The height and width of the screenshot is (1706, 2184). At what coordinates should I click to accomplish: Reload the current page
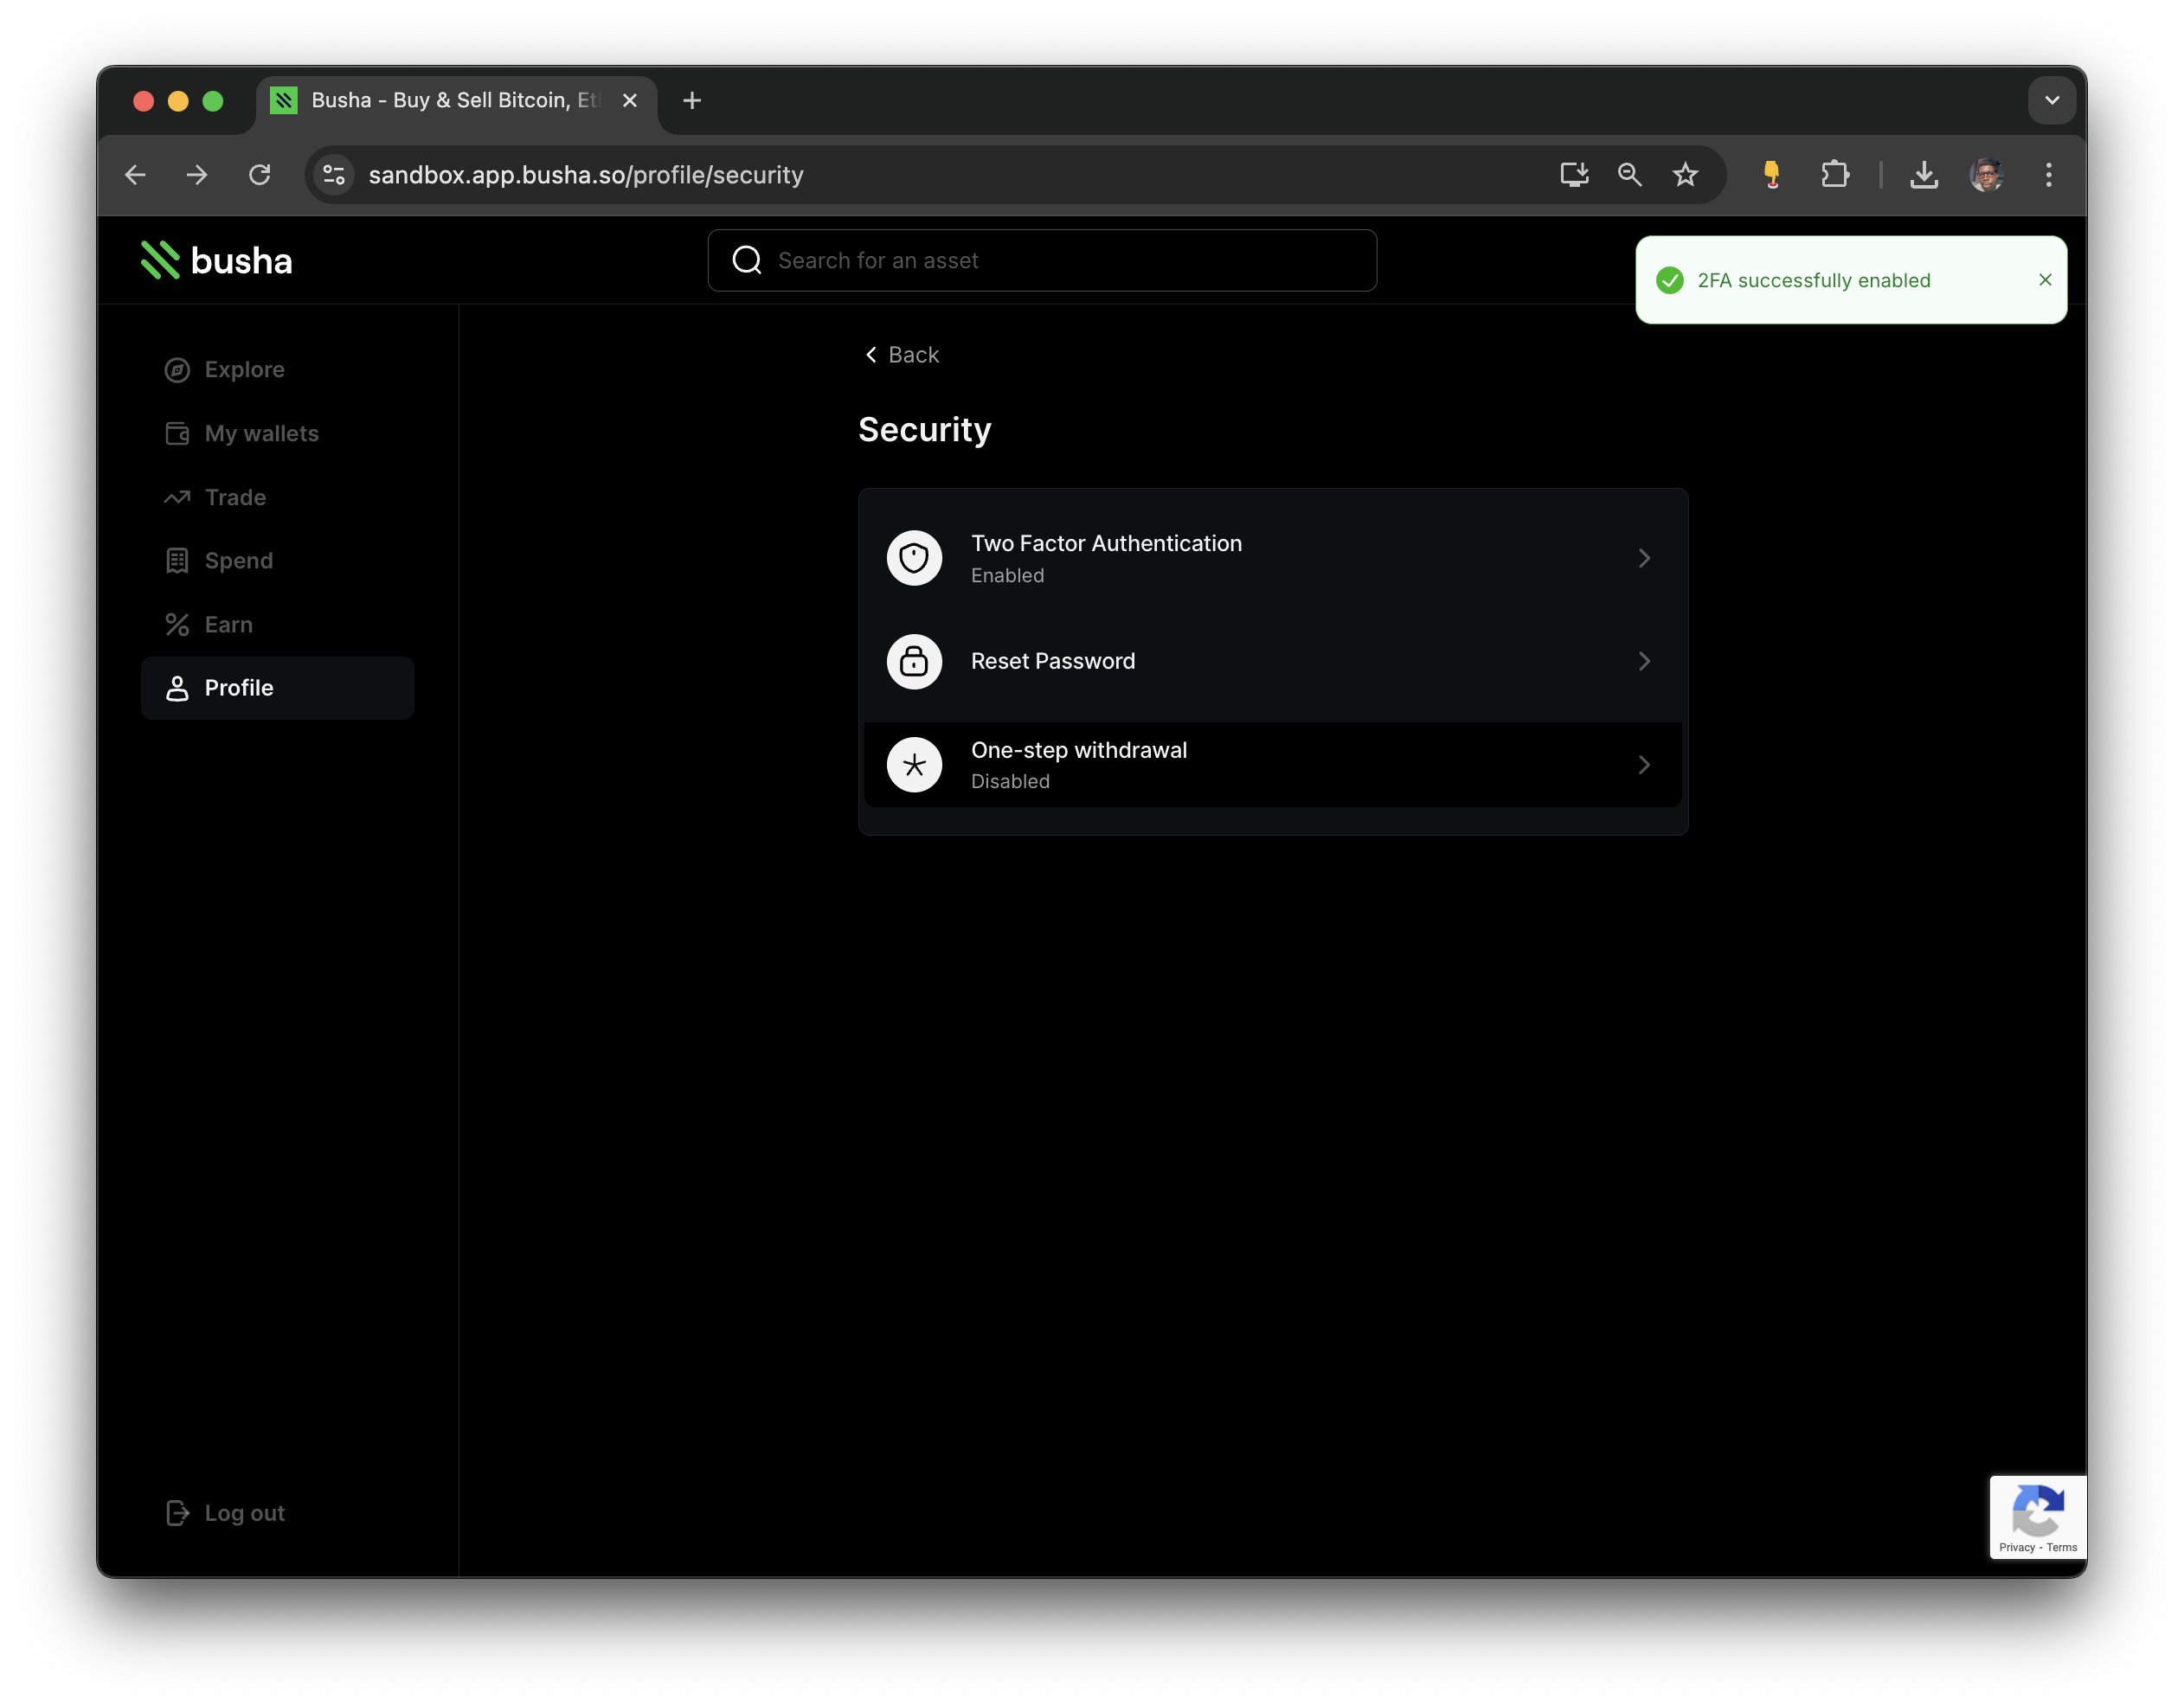click(x=260, y=175)
